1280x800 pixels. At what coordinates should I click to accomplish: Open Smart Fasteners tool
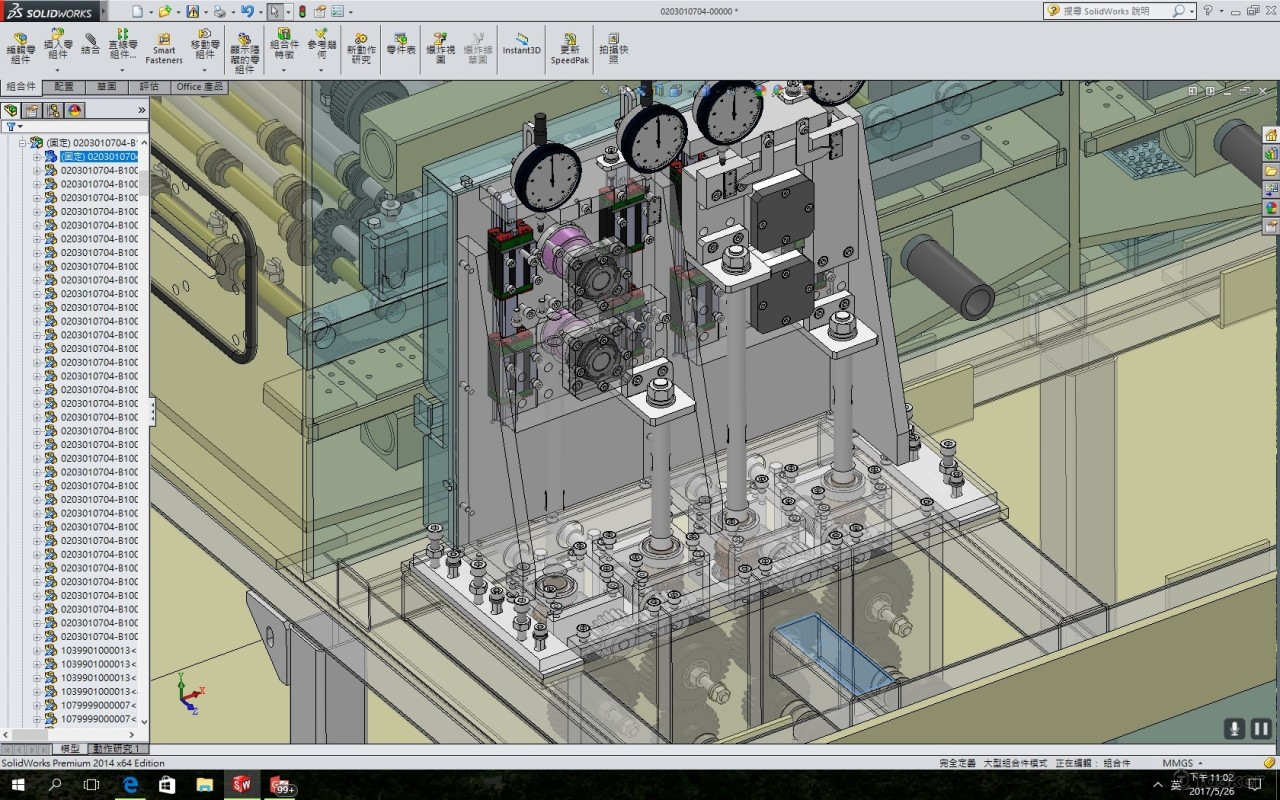click(x=164, y=48)
